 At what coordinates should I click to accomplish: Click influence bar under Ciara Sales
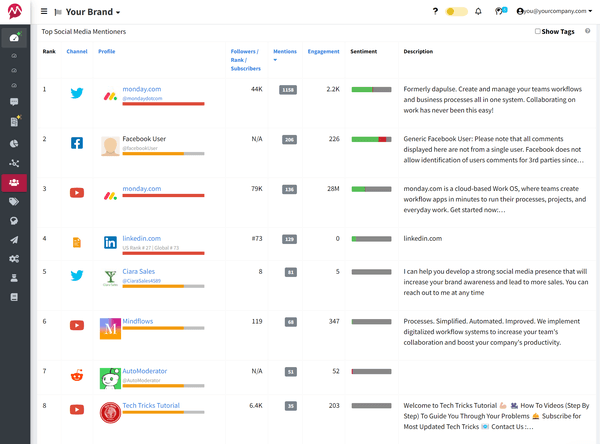163,286
